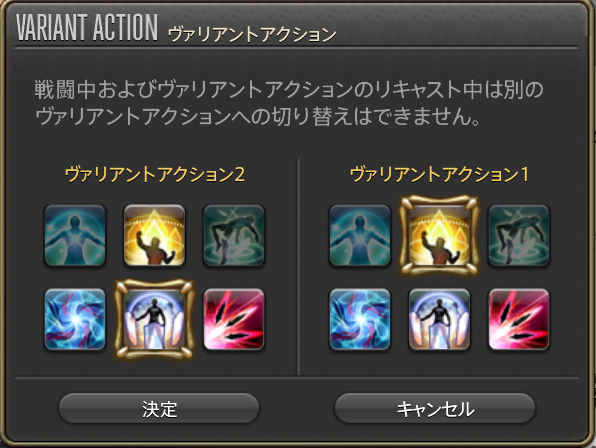Click the white ヴァリアントアクション subtitle in title bar

coord(252,34)
